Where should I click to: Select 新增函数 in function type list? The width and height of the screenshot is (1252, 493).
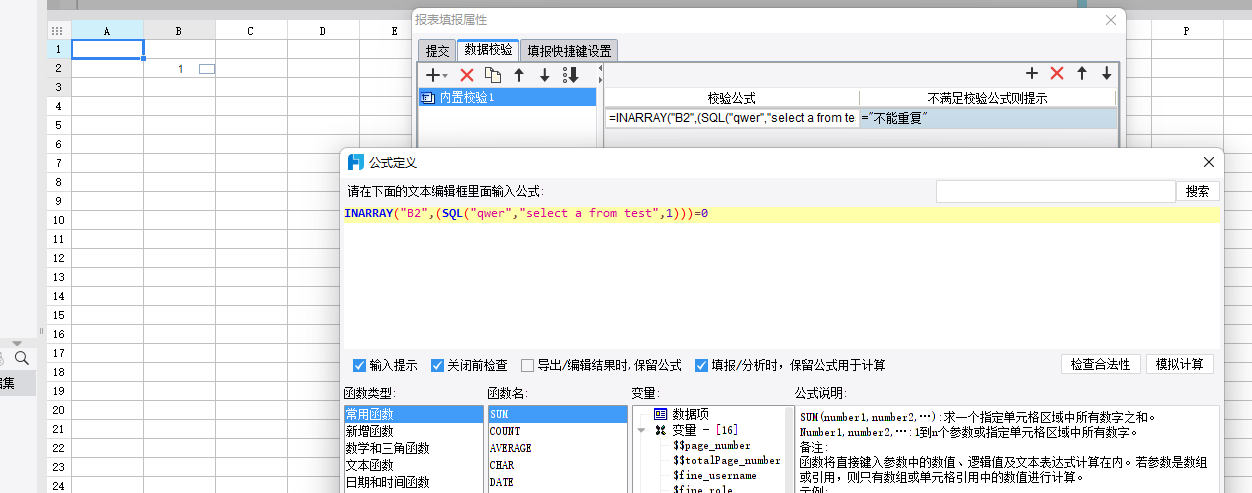tap(412, 431)
